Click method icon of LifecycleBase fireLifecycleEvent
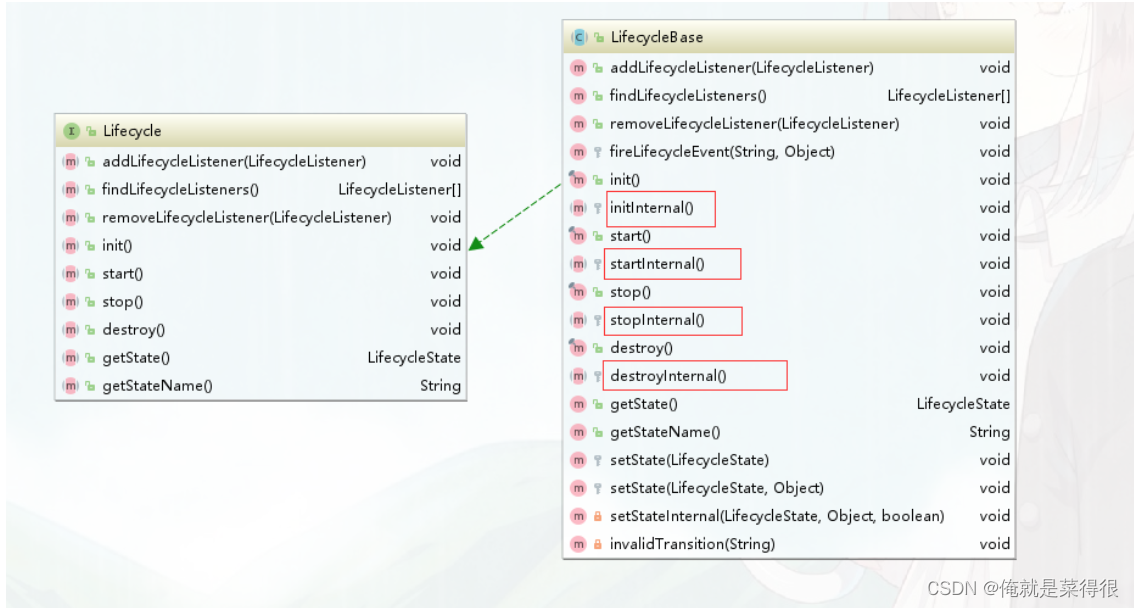This screenshot has height=608, width=1134. click(578, 152)
